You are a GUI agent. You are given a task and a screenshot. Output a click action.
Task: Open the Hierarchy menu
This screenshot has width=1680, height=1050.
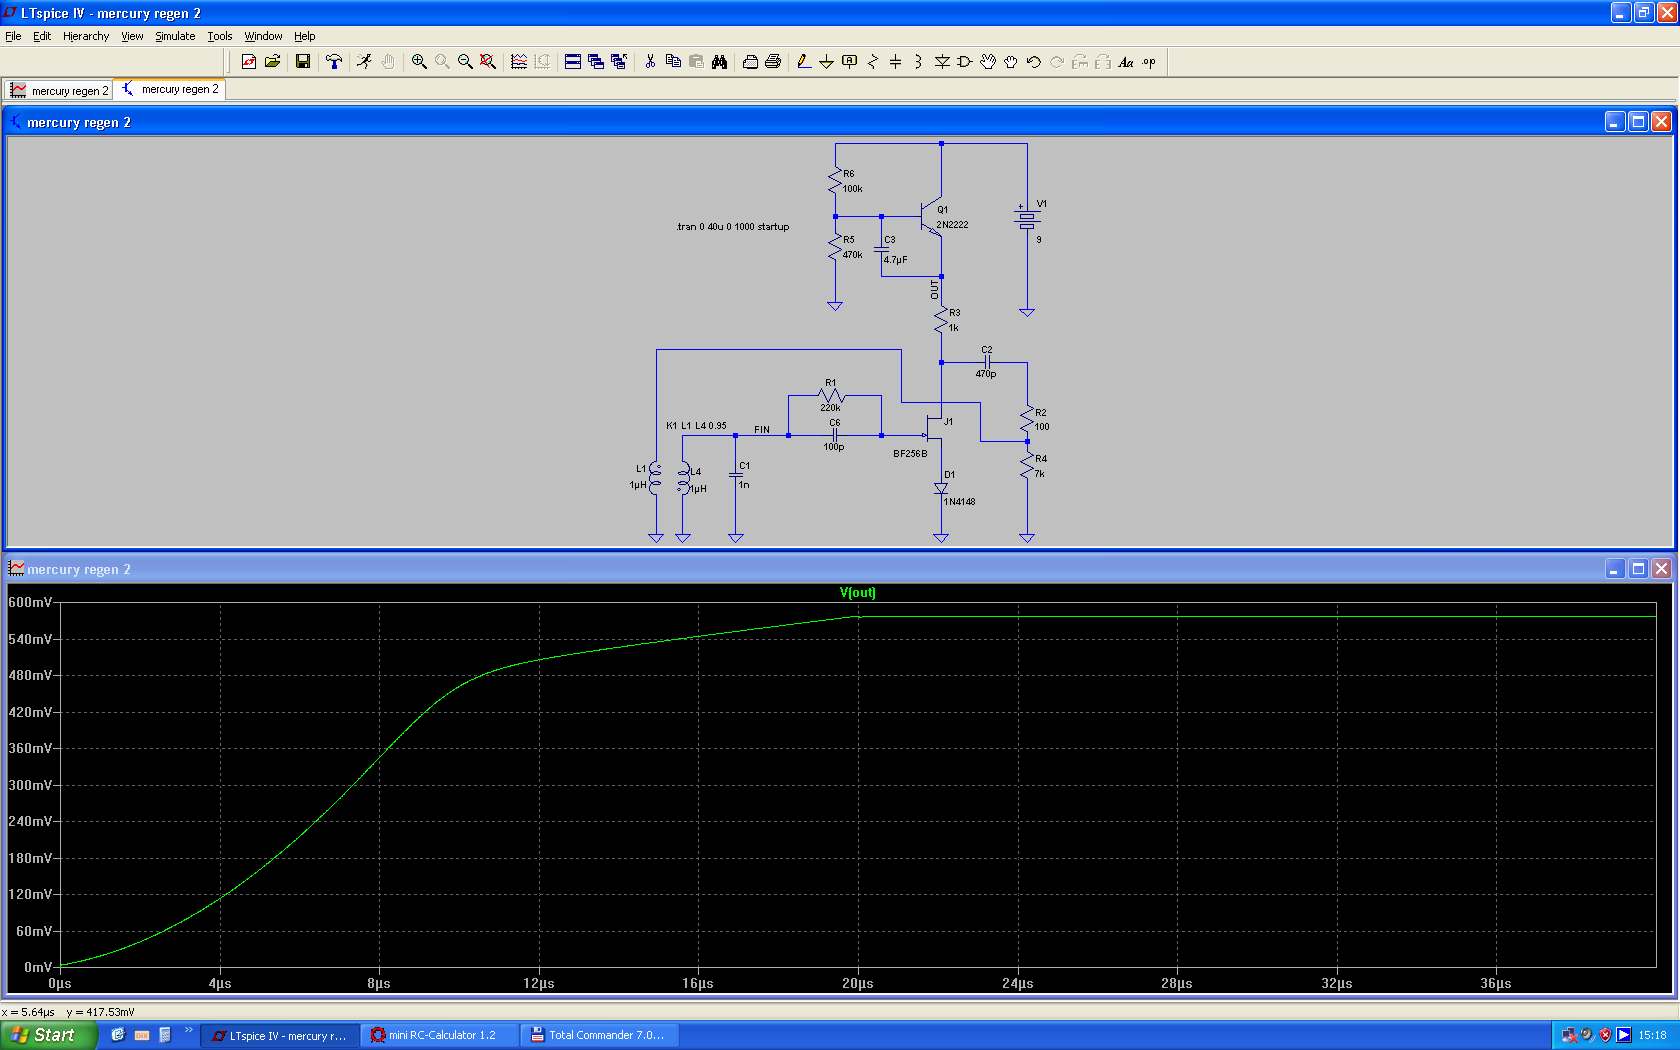pyautogui.click(x=86, y=36)
